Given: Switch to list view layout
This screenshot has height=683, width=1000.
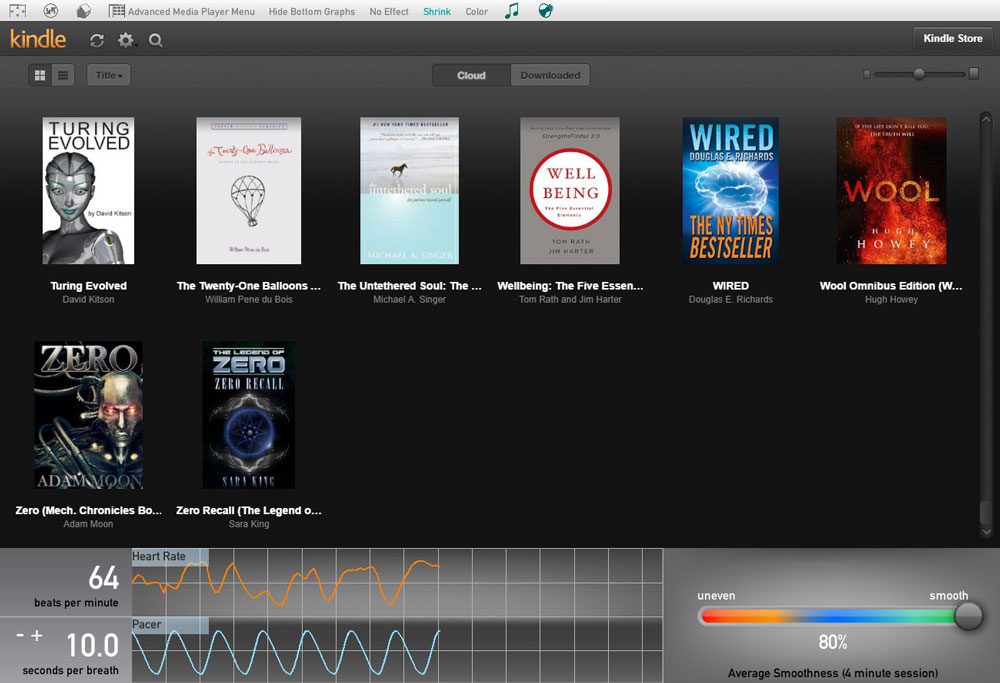Looking at the screenshot, I should tap(63, 75).
